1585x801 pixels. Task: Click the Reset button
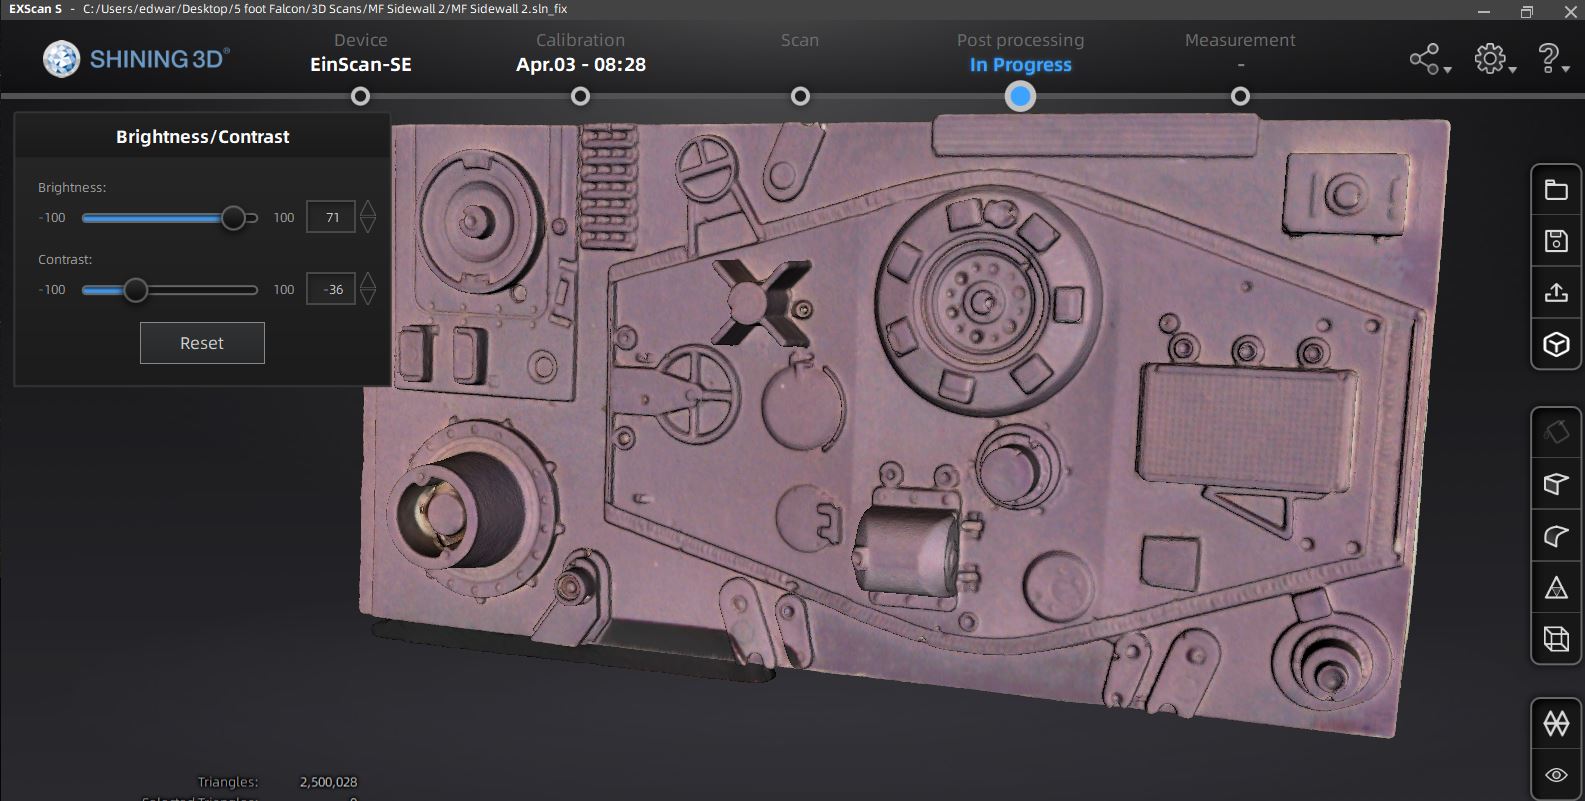coord(202,343)
